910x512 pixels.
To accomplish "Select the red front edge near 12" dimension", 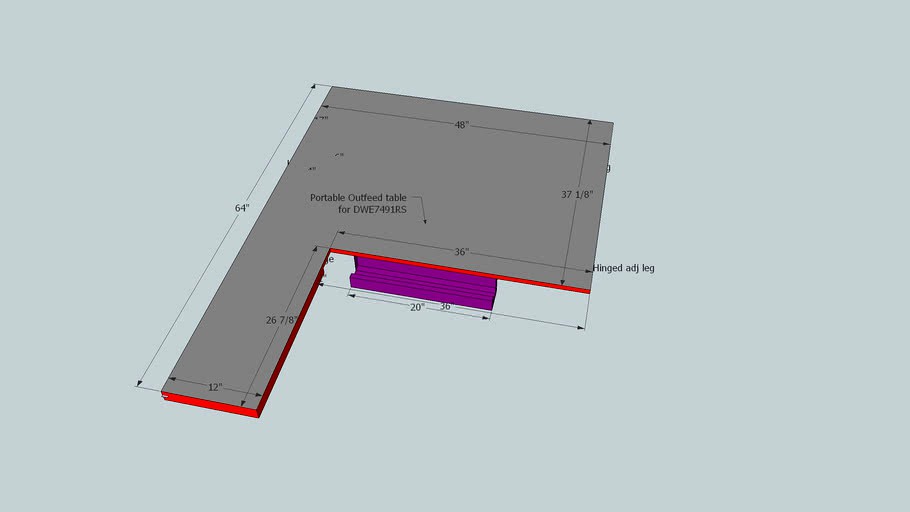I will 210,405.
